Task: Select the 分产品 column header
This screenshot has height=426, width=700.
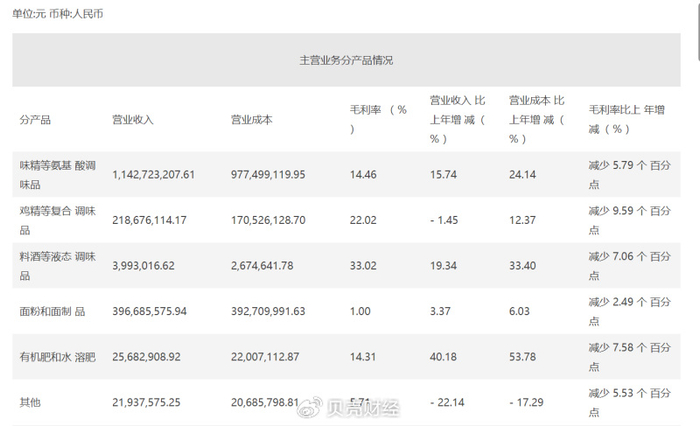Action: [x=35, y=120]
